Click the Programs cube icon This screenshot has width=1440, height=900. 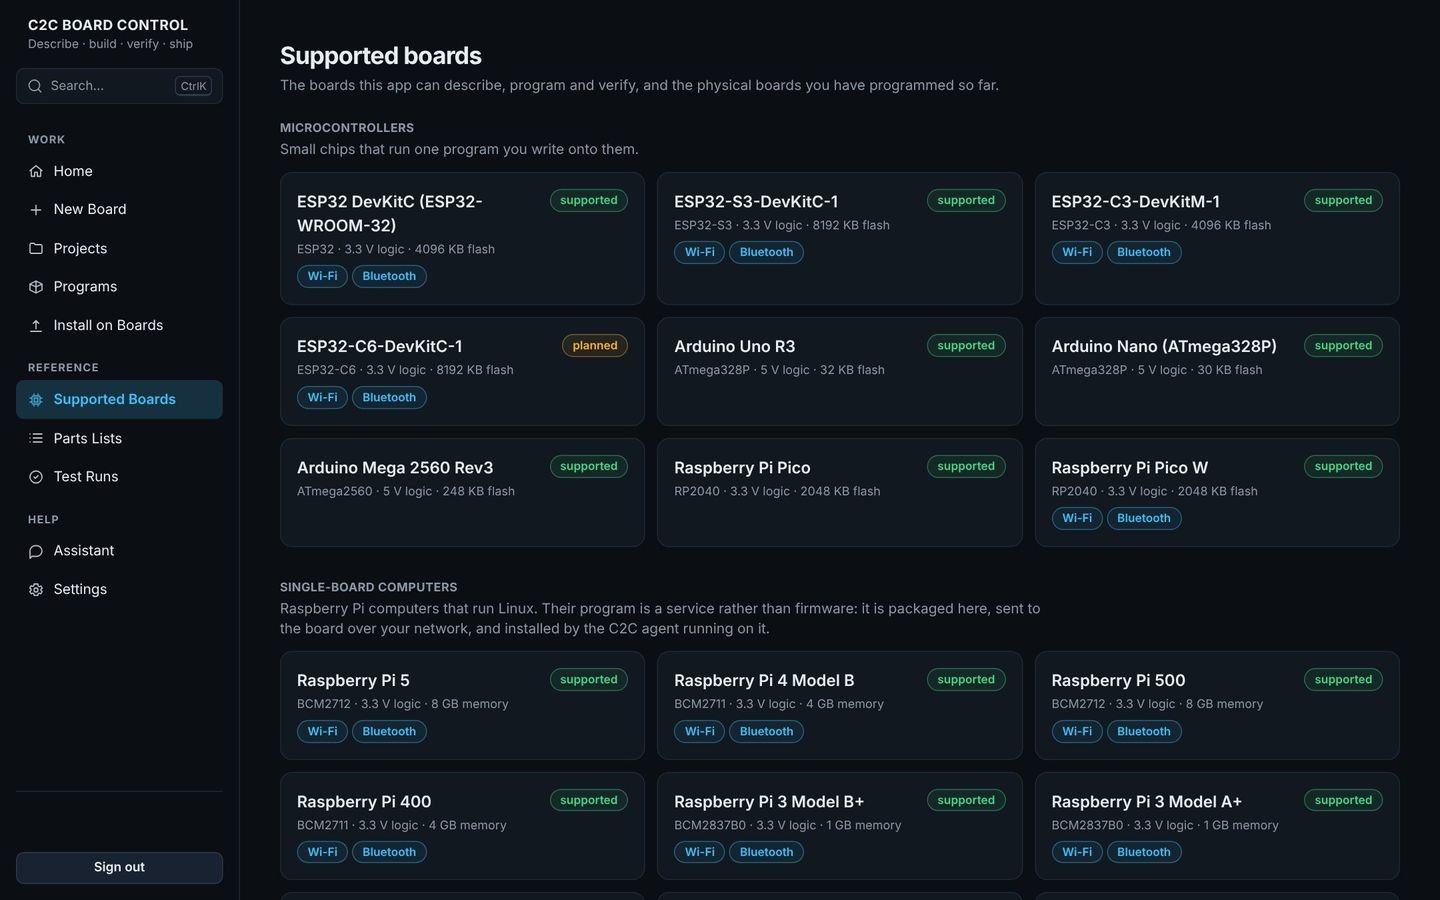coord(36,287)
